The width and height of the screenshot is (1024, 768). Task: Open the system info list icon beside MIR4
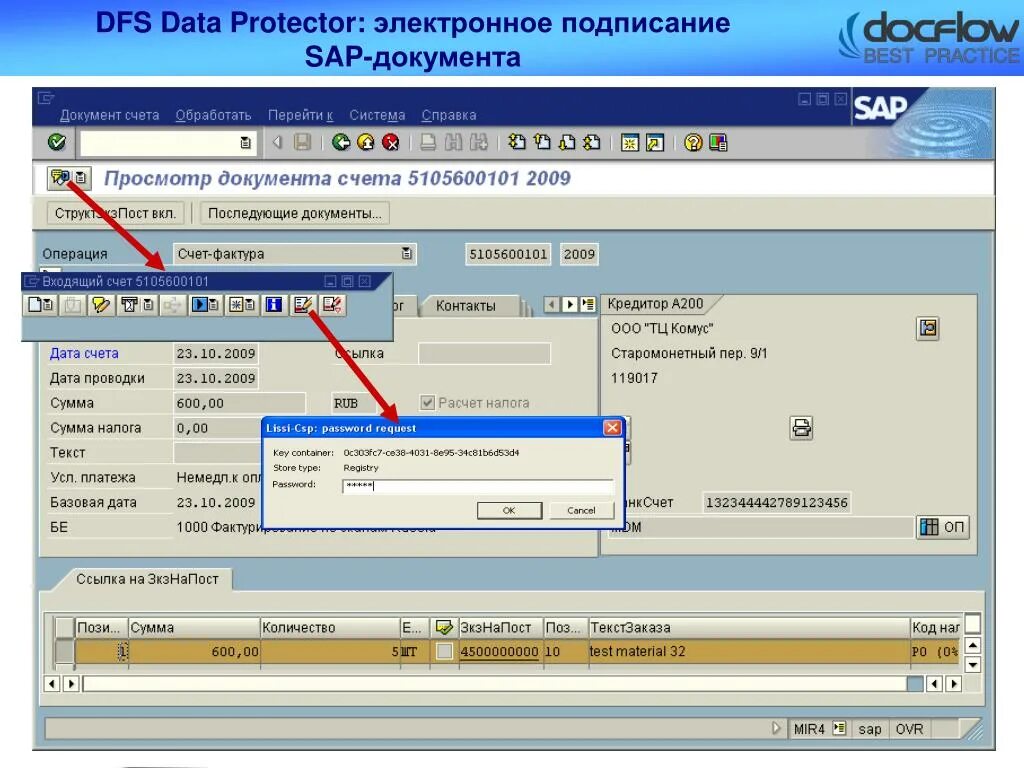tap(839, 728)
